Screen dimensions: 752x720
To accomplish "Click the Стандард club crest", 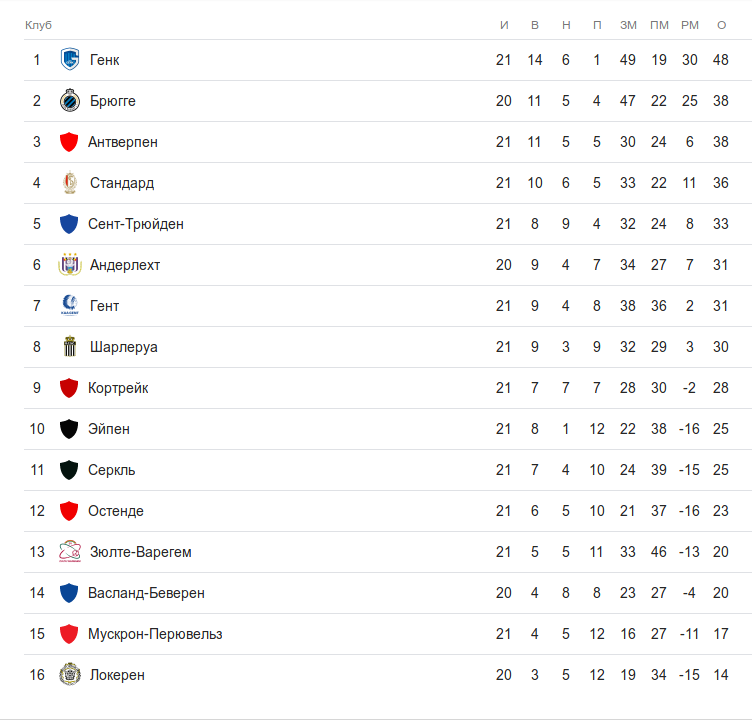I will 69,183.
